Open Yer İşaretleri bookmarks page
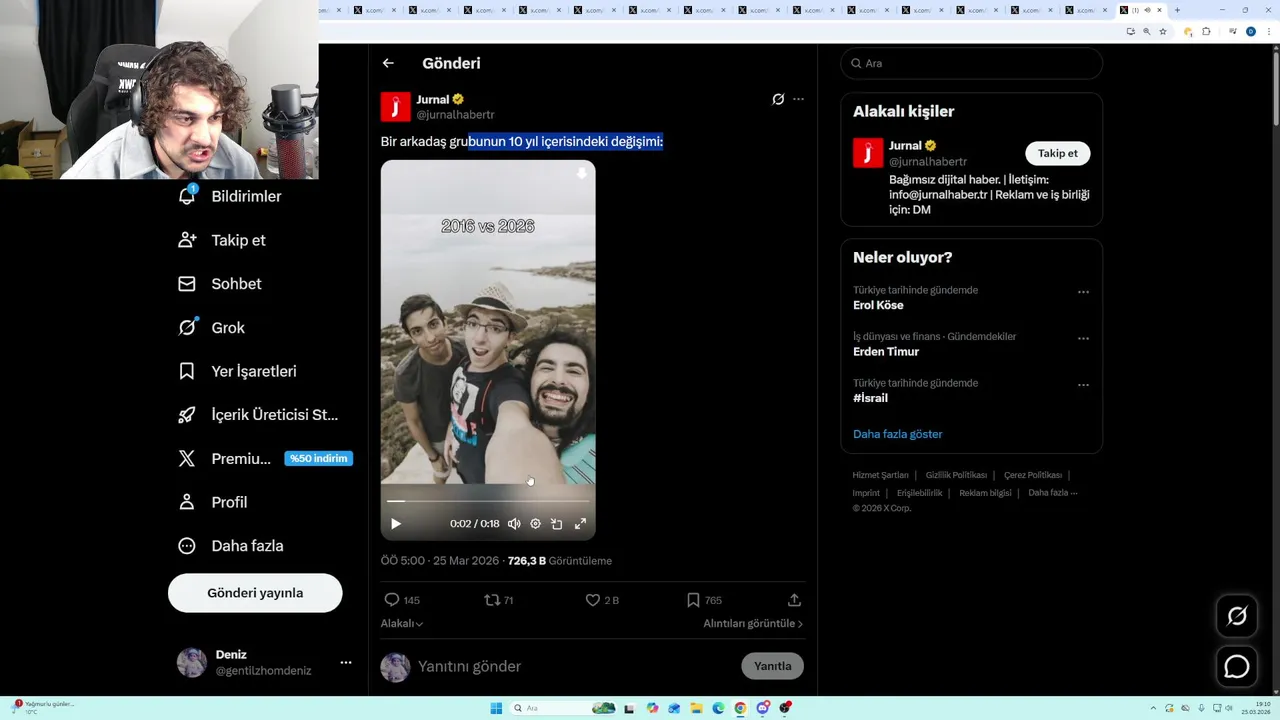 click(237, 371)
